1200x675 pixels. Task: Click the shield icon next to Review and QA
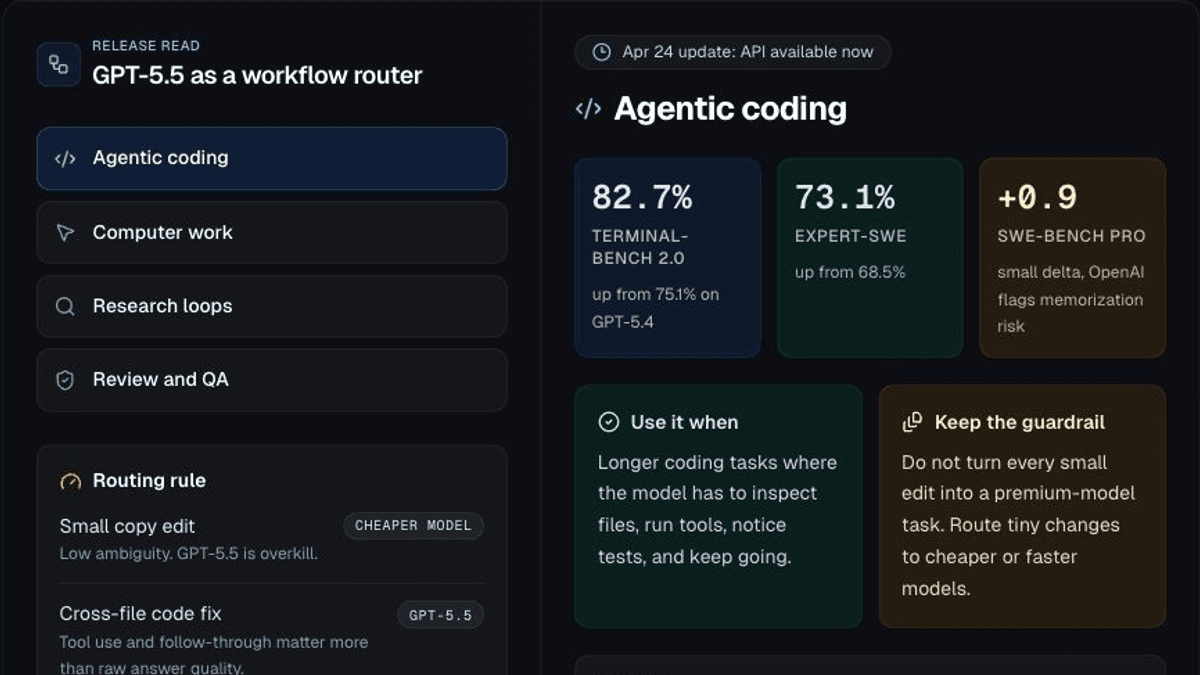tap(64, 380)
